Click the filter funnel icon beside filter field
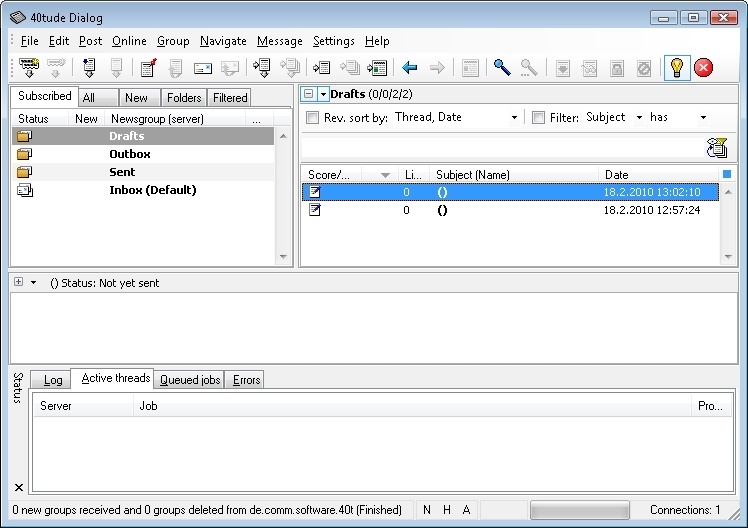This screenshot has width=748, height=528. pyautogui.click(x=717, y=148)
